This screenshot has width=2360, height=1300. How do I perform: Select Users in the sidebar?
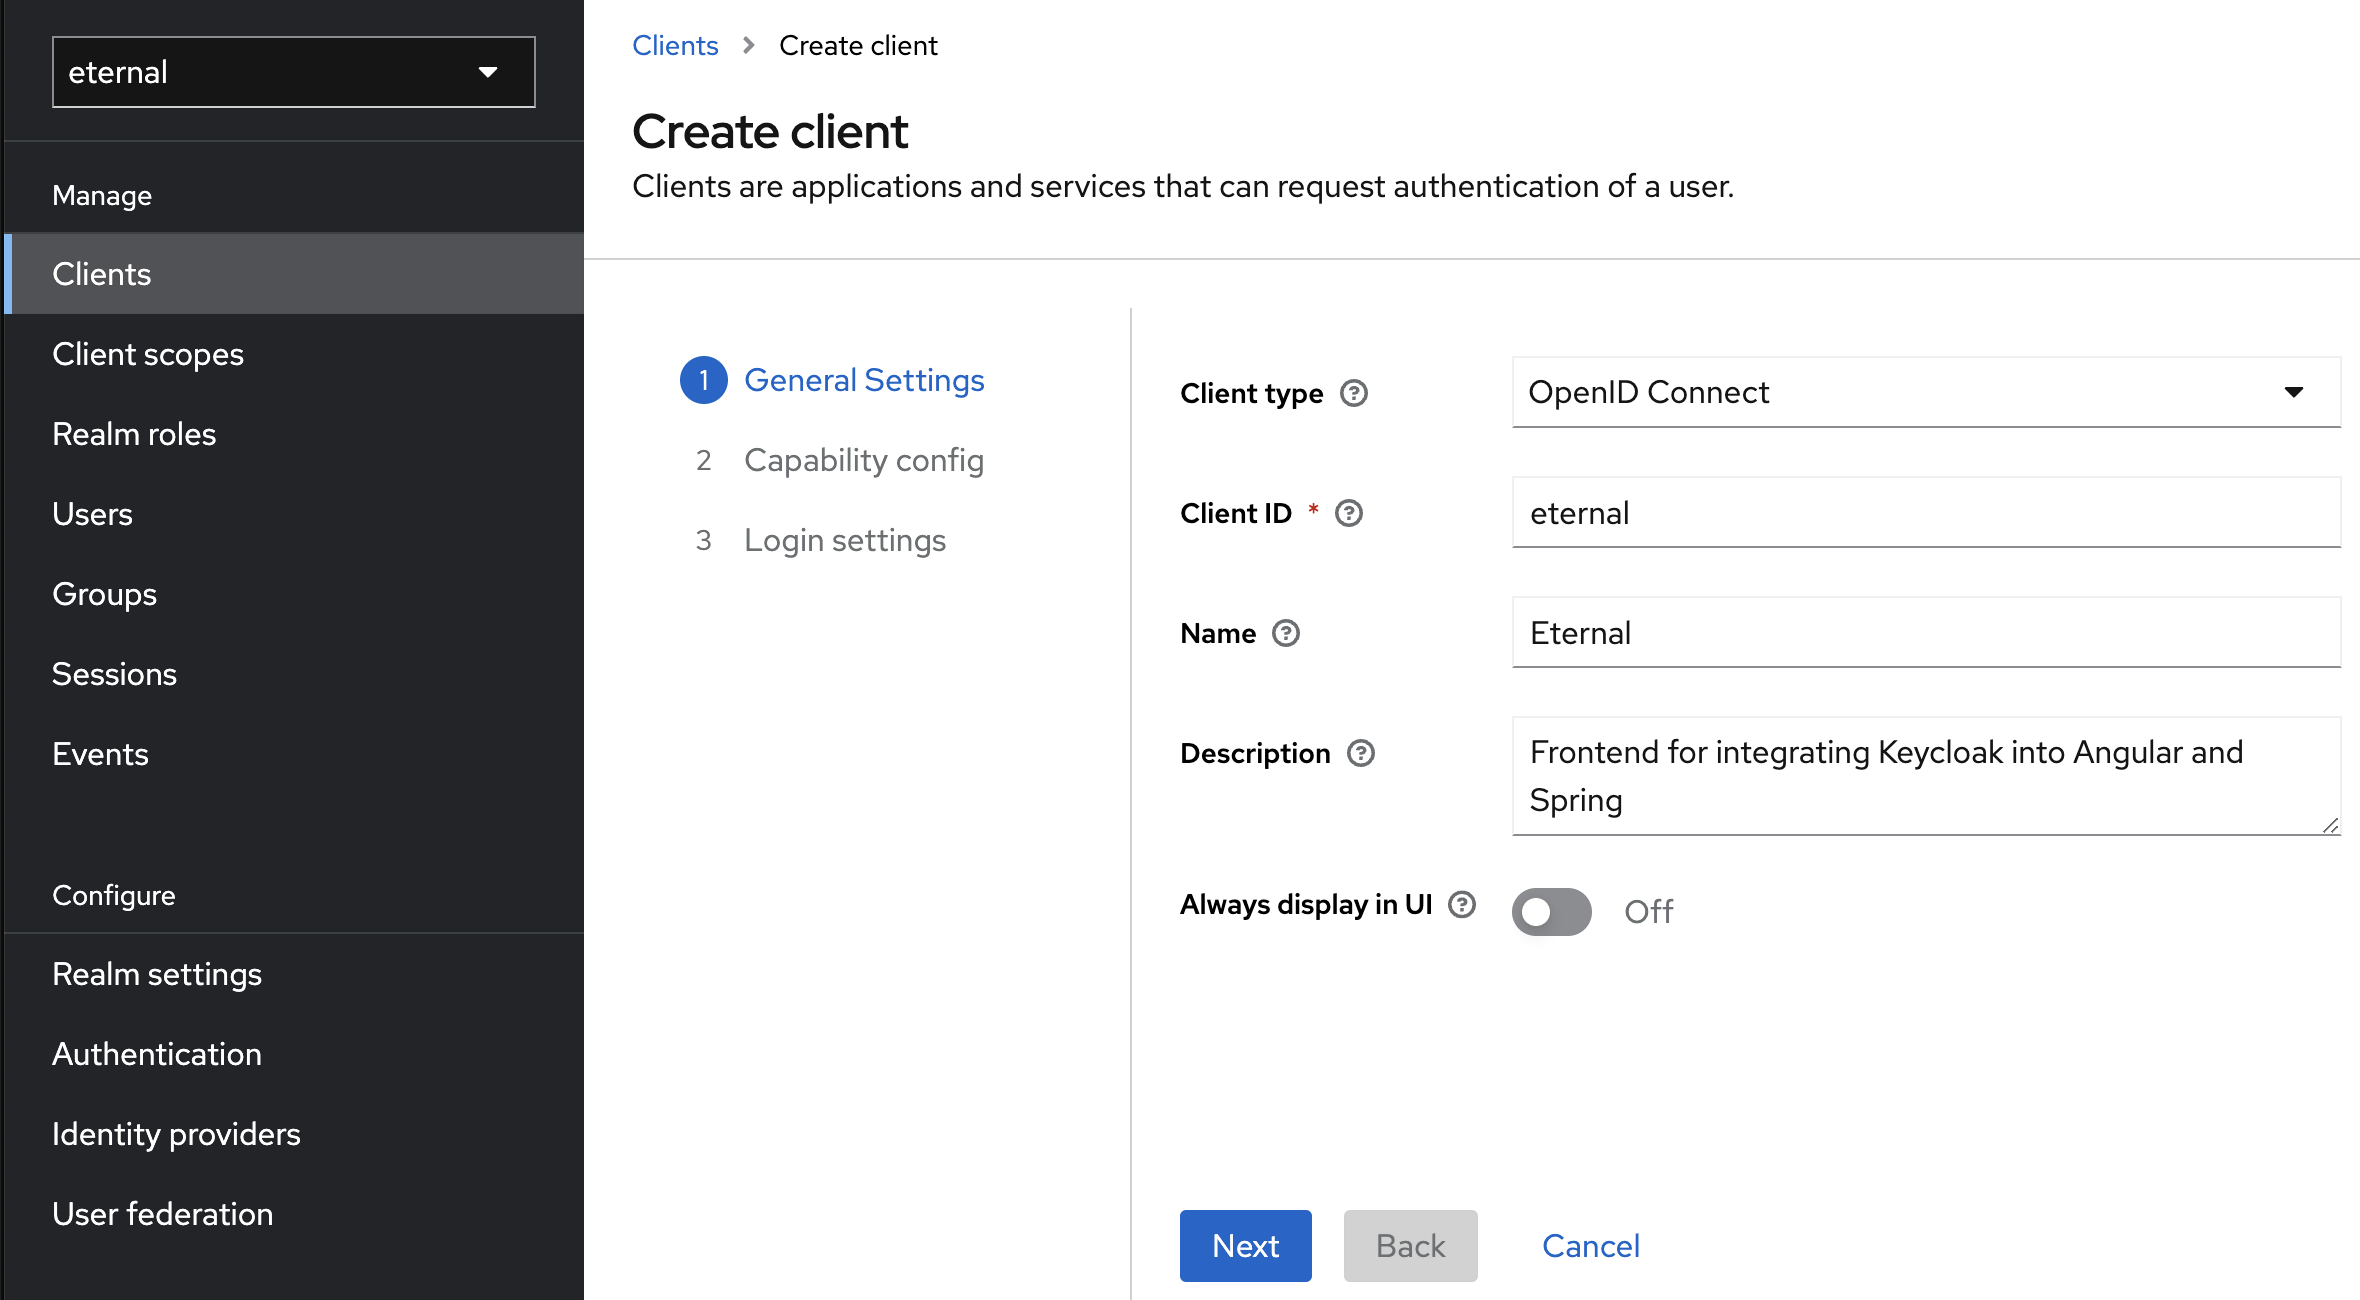tap(92, 514)
